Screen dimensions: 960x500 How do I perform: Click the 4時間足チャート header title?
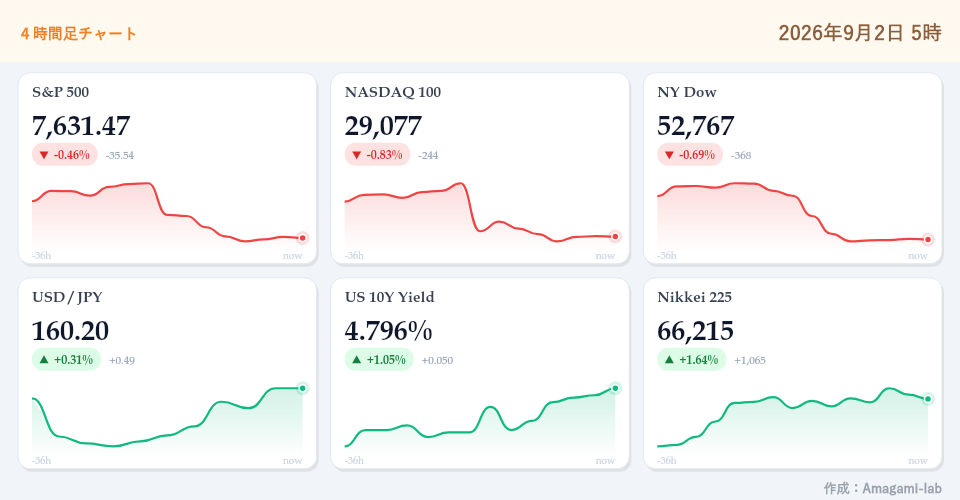pyautogui.click(x=78, y=34)
